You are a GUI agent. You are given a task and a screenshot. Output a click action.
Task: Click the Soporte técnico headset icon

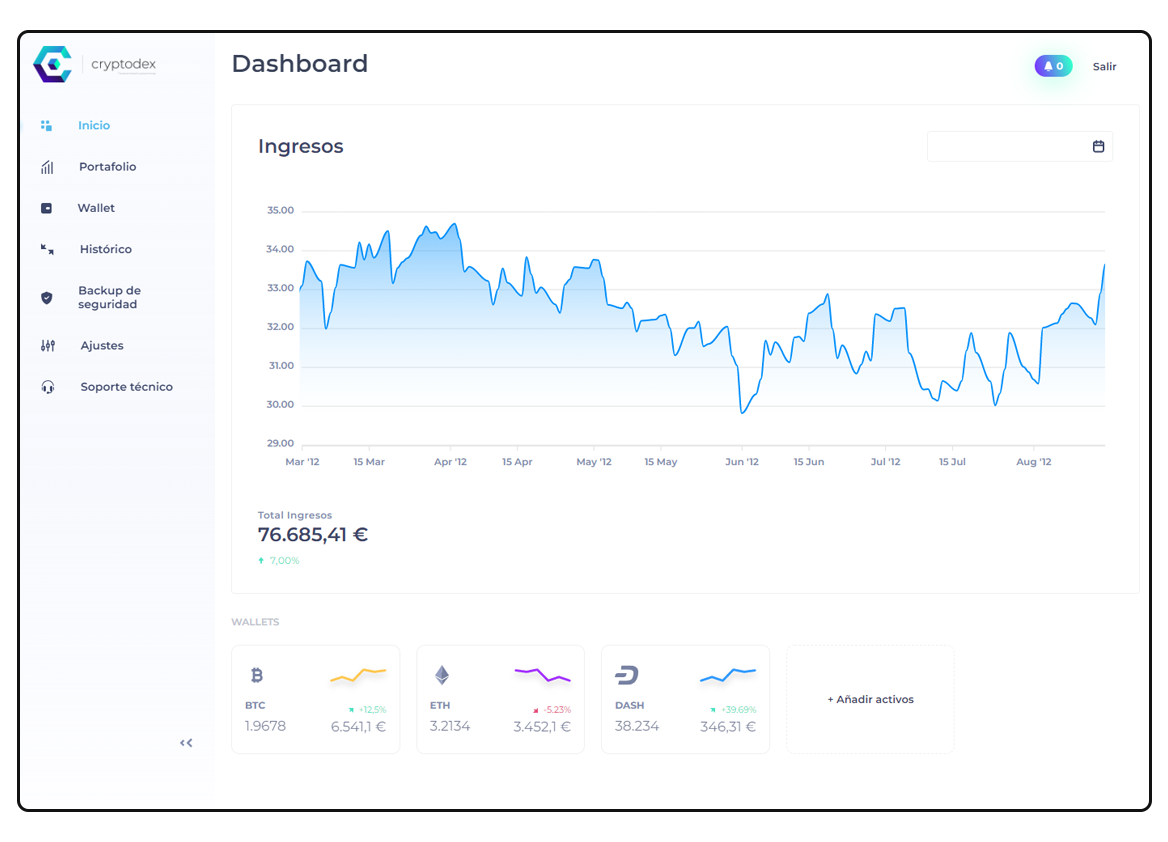[x=47, y=387]
